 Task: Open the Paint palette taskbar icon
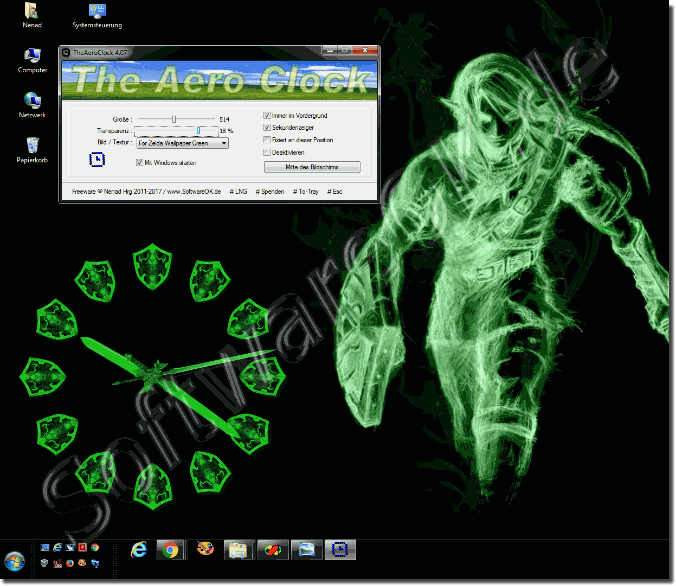(x=205, y=548)
